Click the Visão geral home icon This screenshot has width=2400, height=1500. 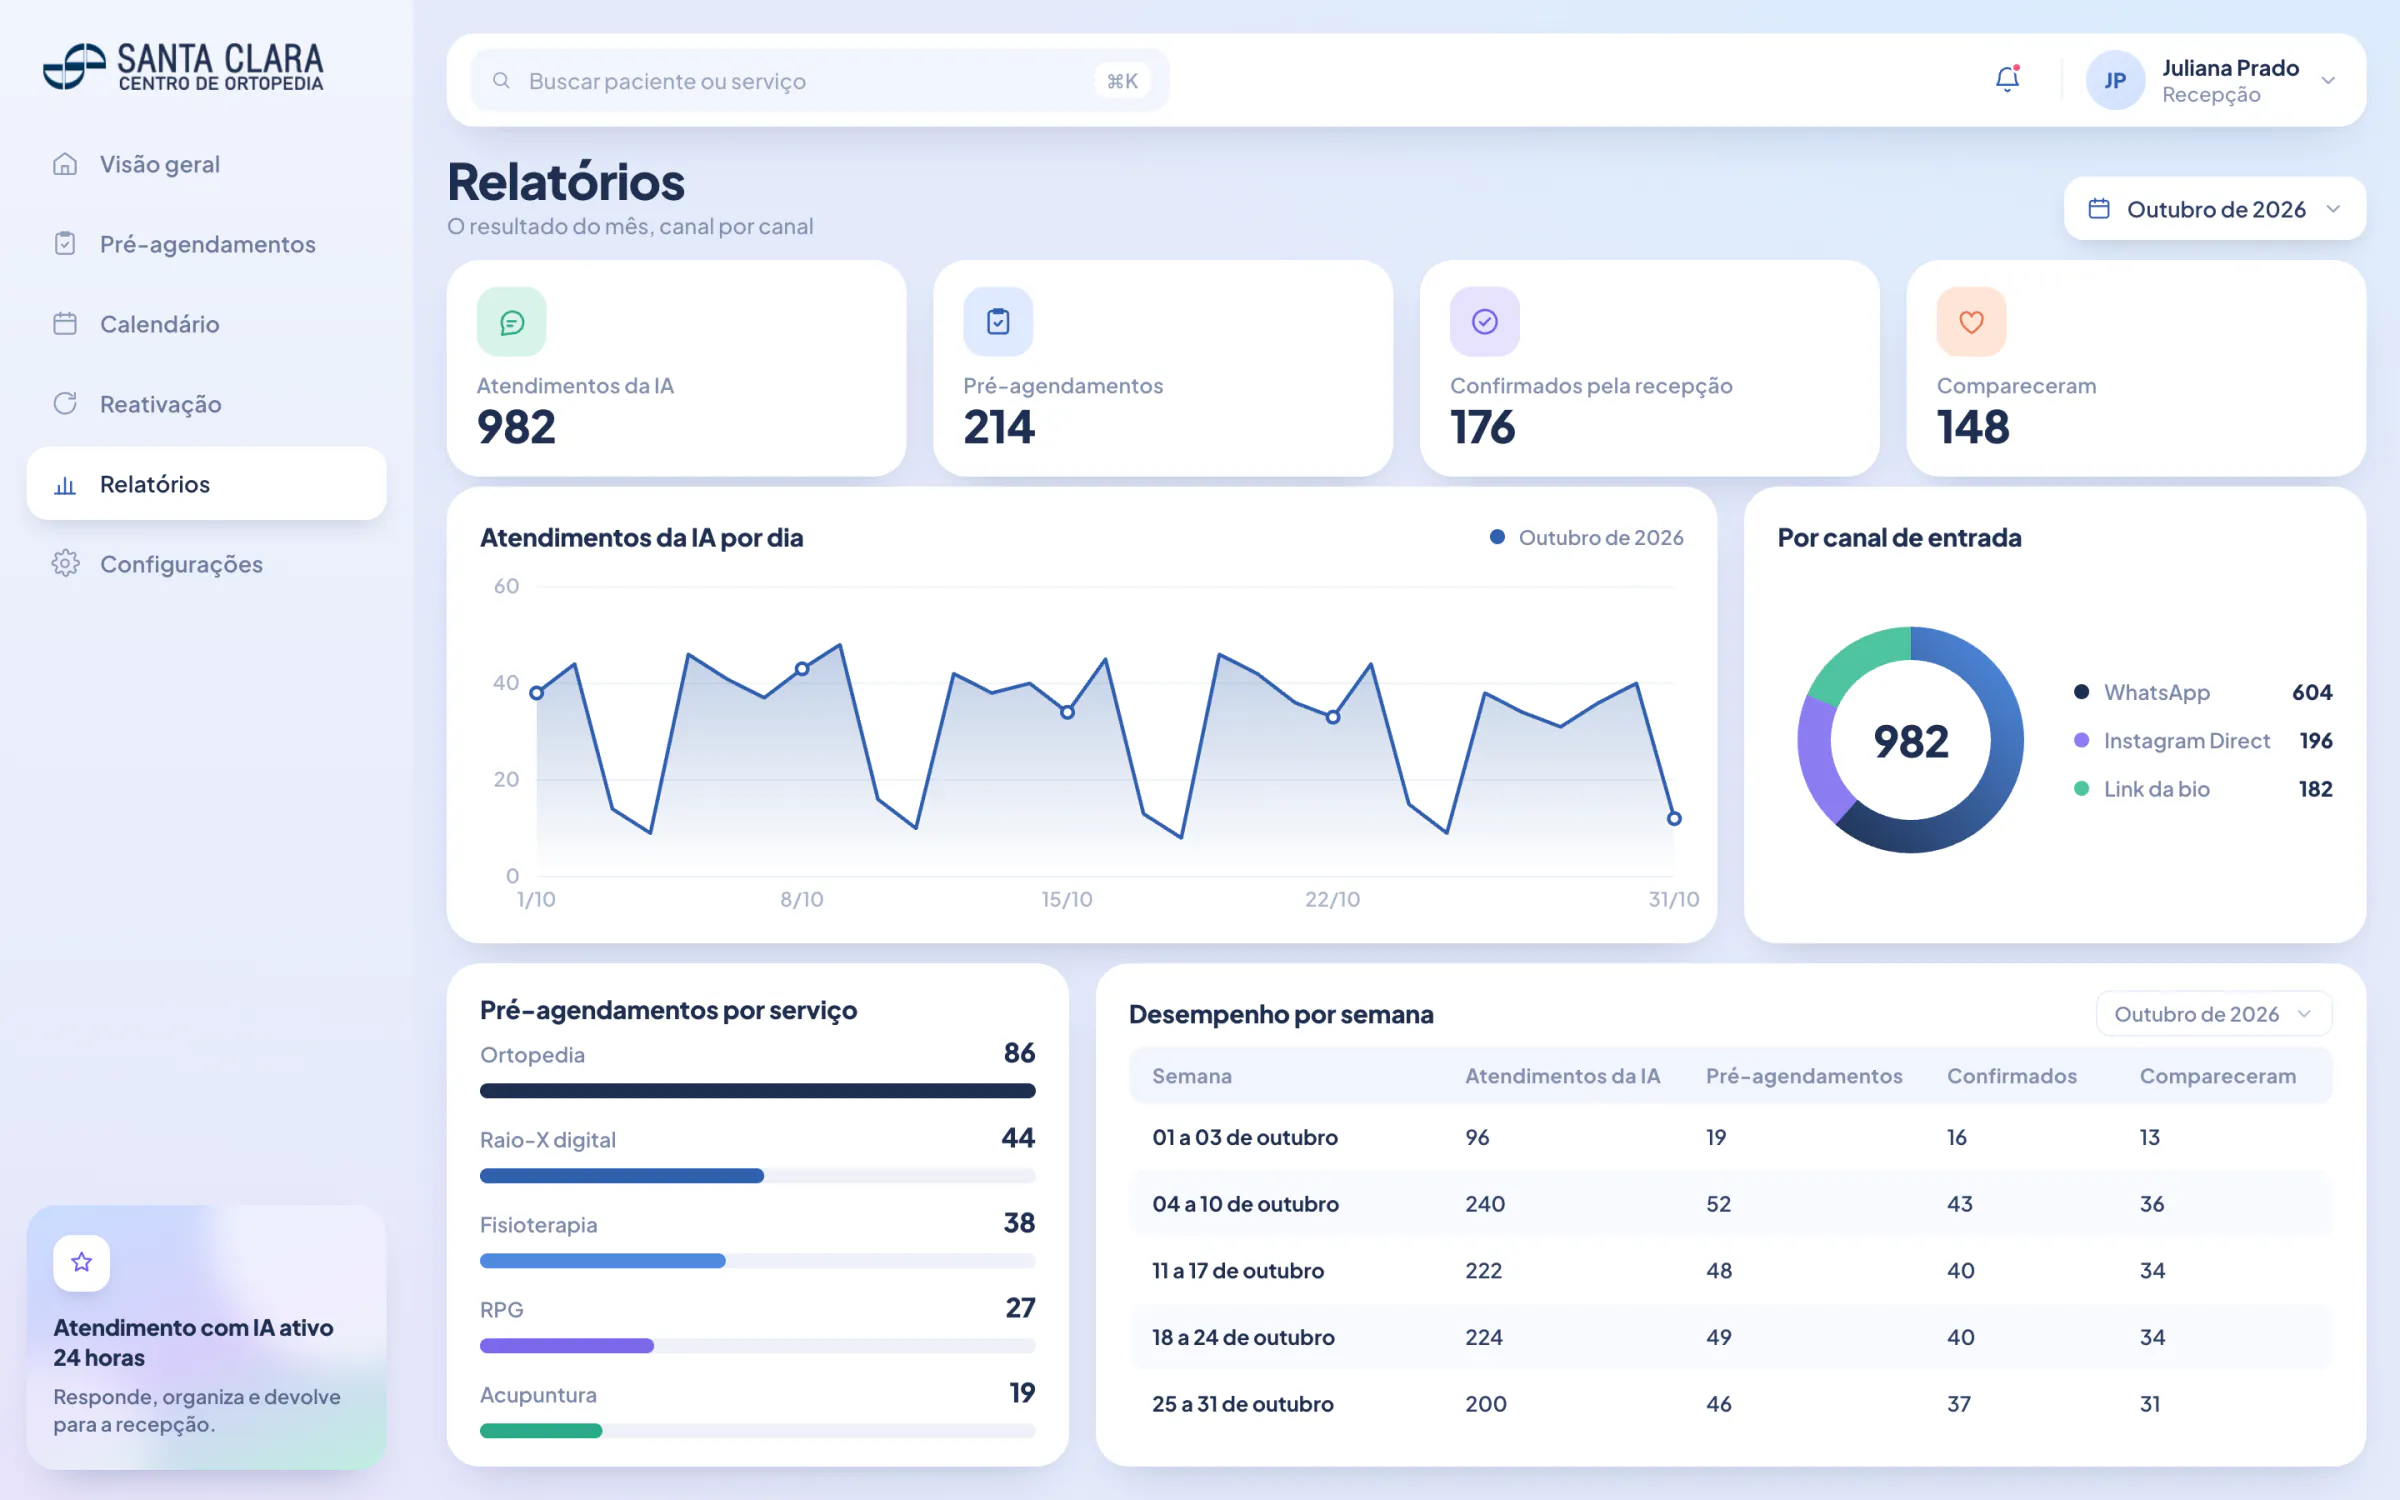tap(65, 164)
